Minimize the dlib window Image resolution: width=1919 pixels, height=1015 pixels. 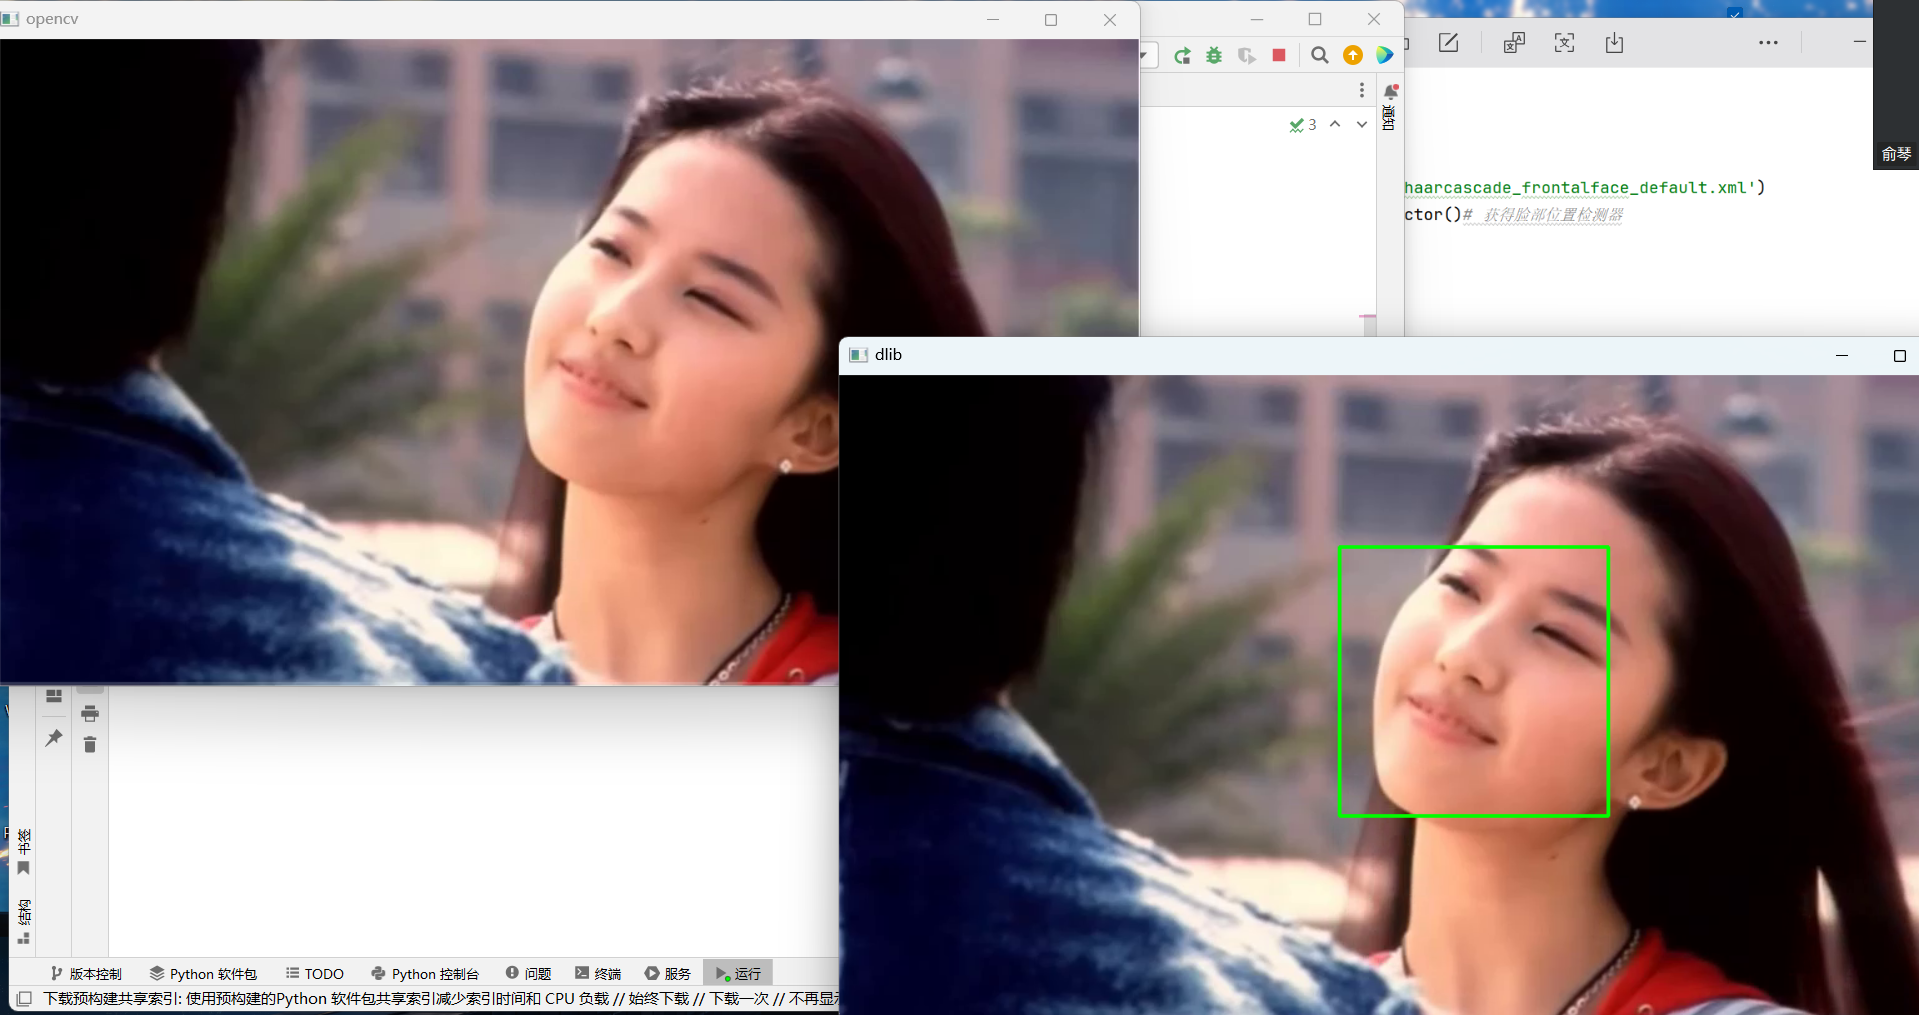[x=1842, y=355]
